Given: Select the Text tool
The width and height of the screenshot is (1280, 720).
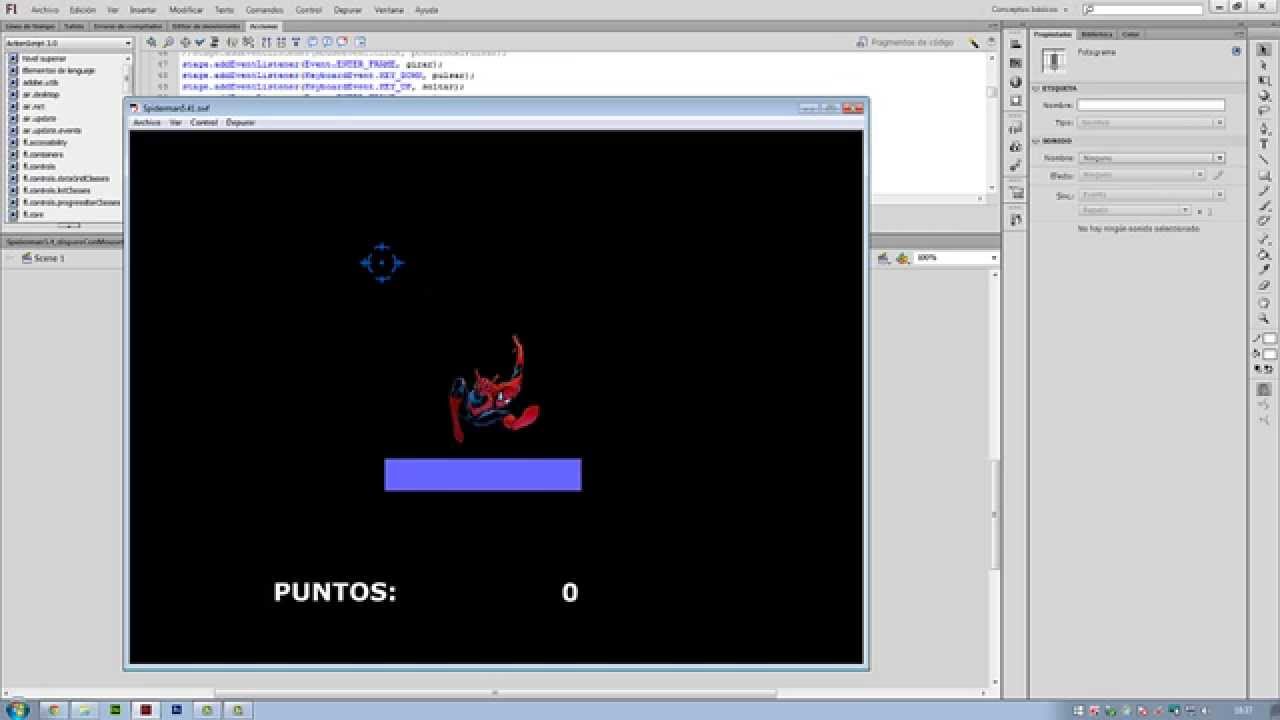Looking at the screenshot, I should coord(1264,145).
